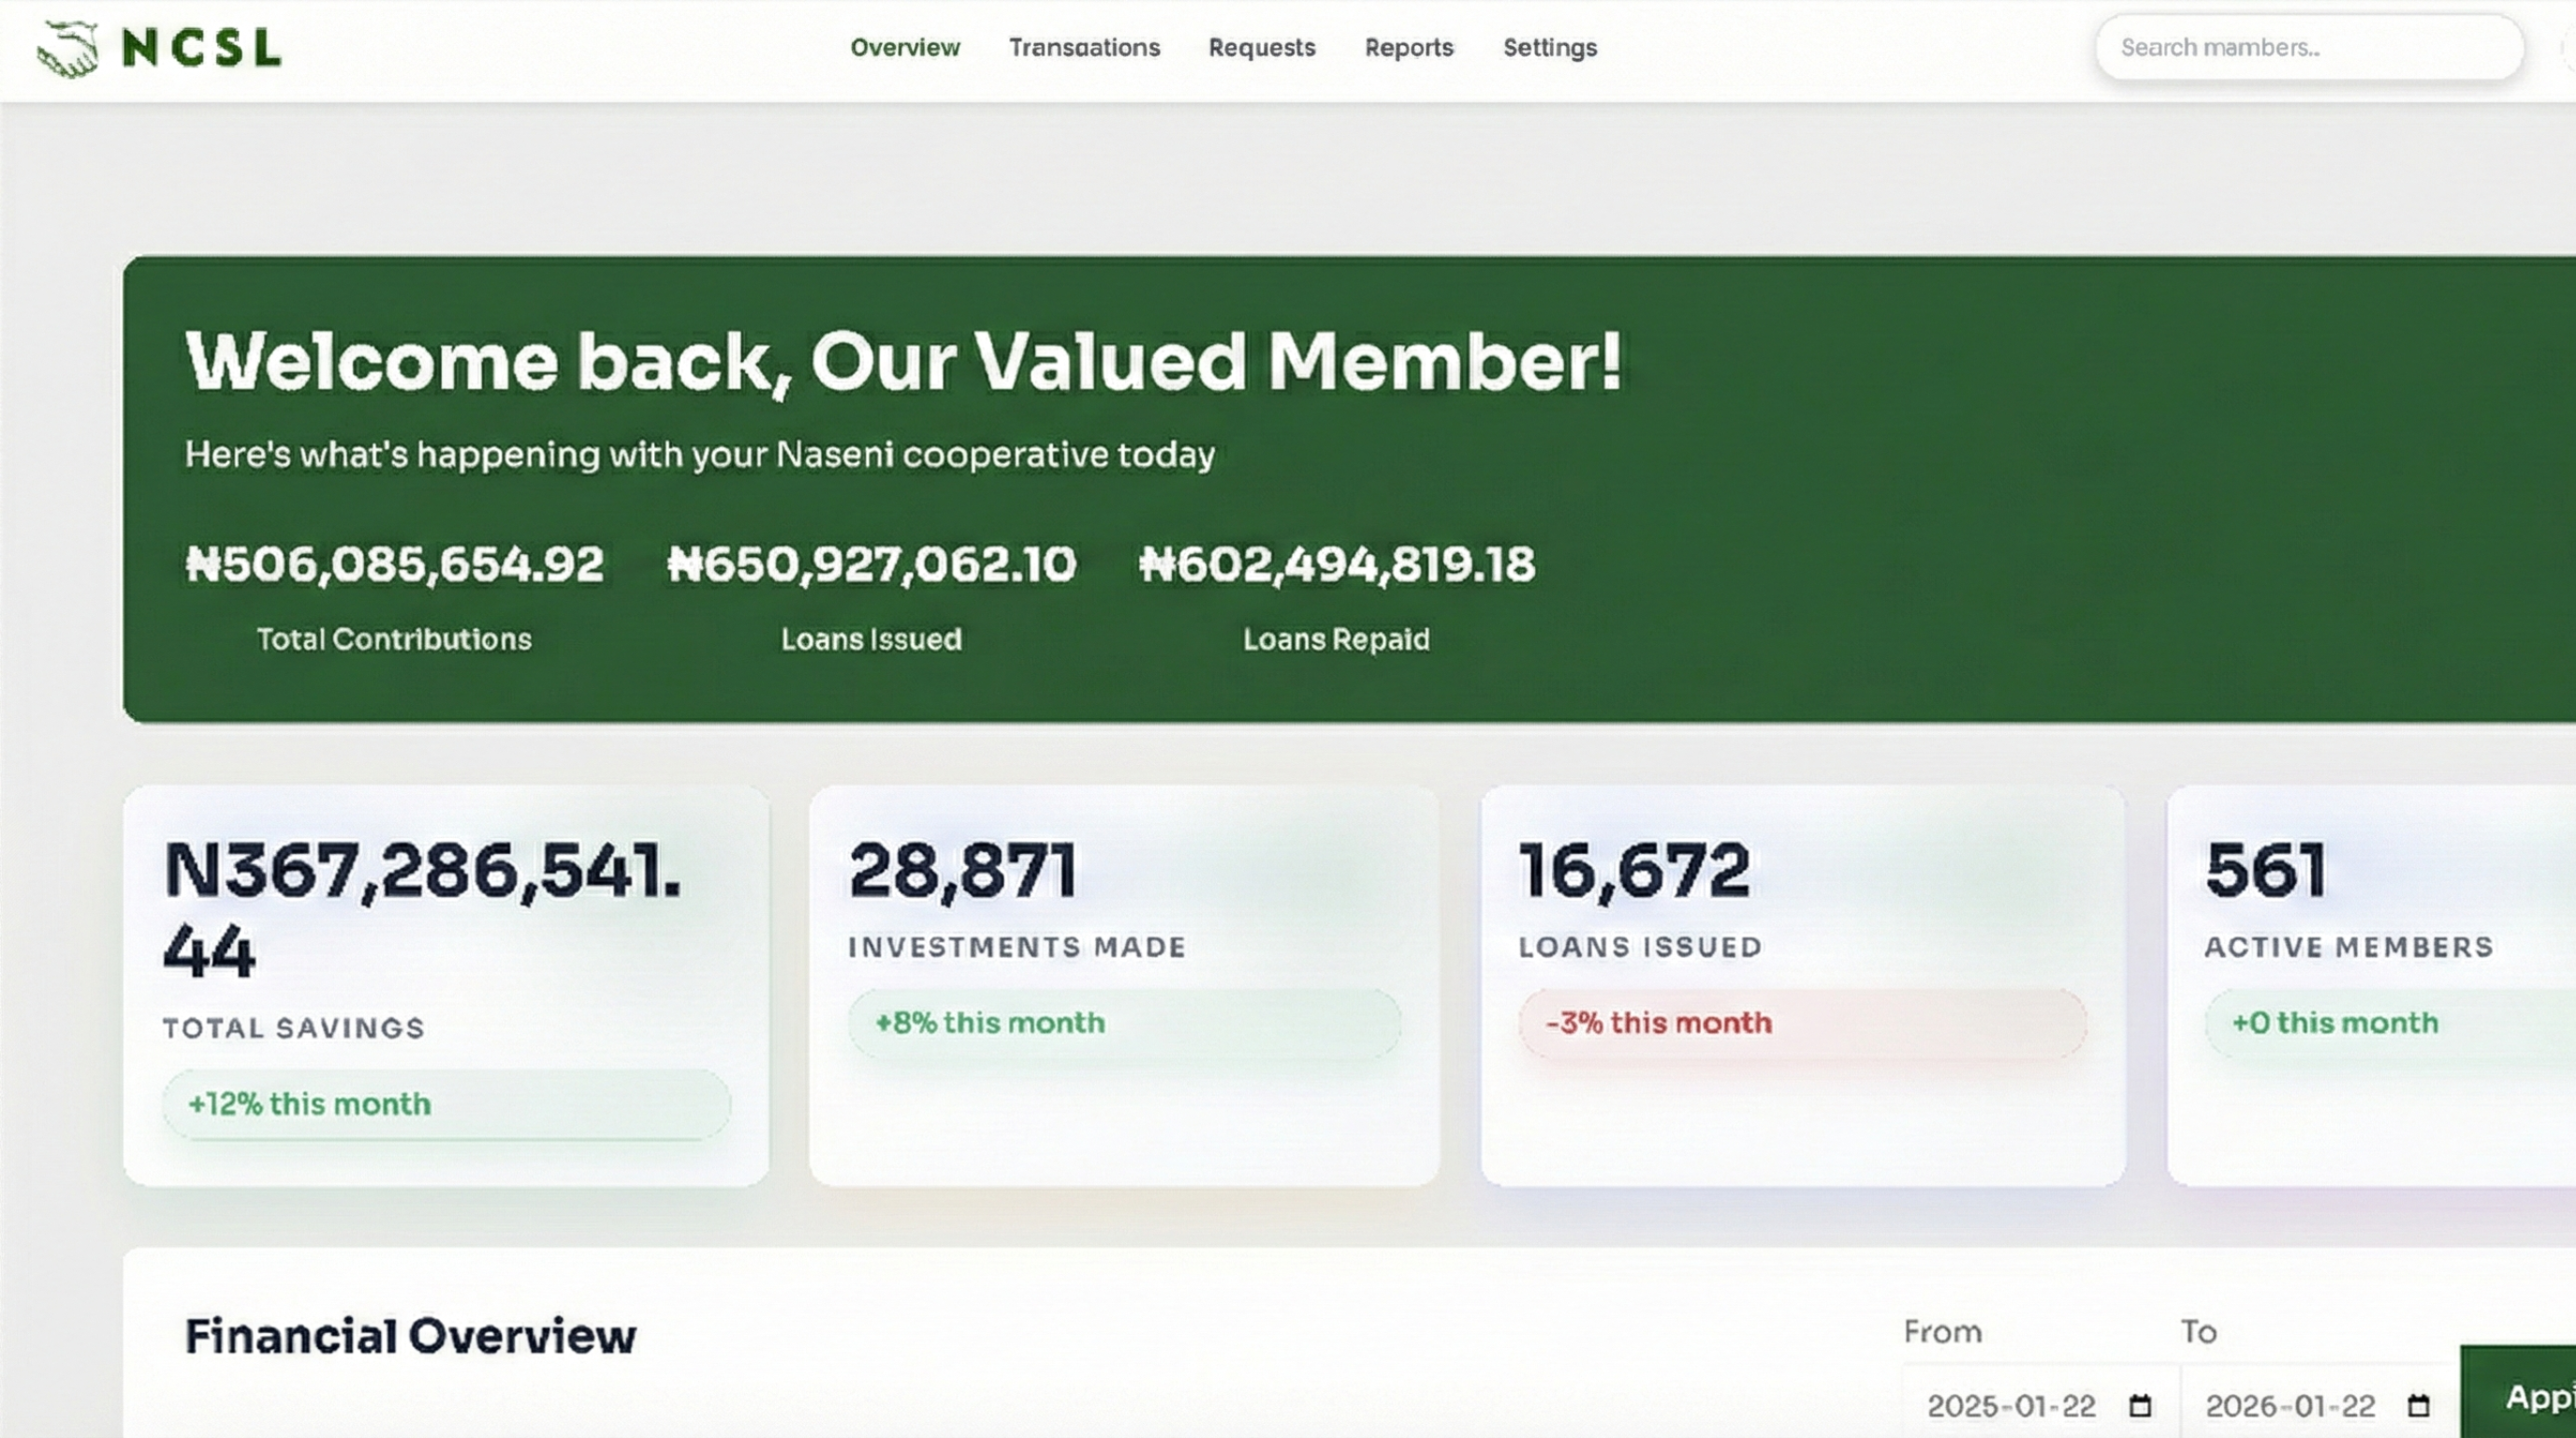Click the Loans Repaid amount in banner
The width and height of the screenshot is (2576, 1438).
click(1336, 564)
